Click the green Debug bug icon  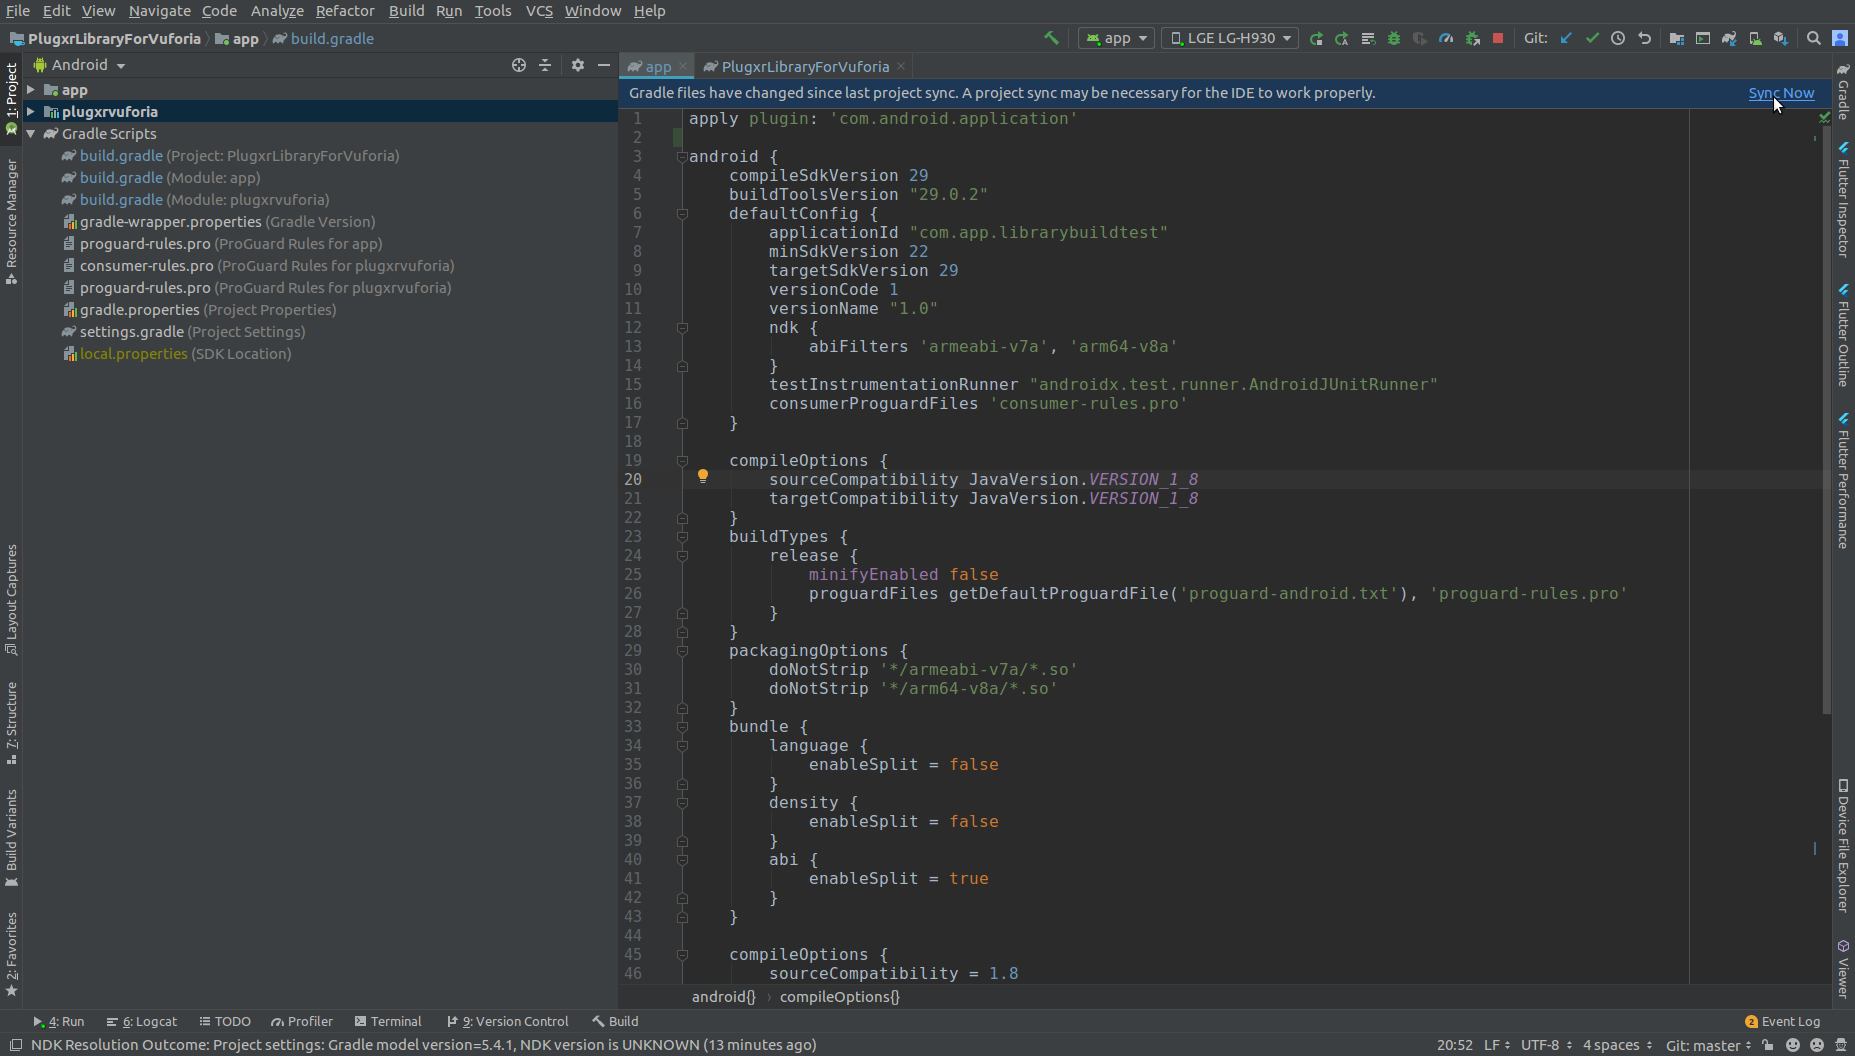click(x=1394, y=38)
